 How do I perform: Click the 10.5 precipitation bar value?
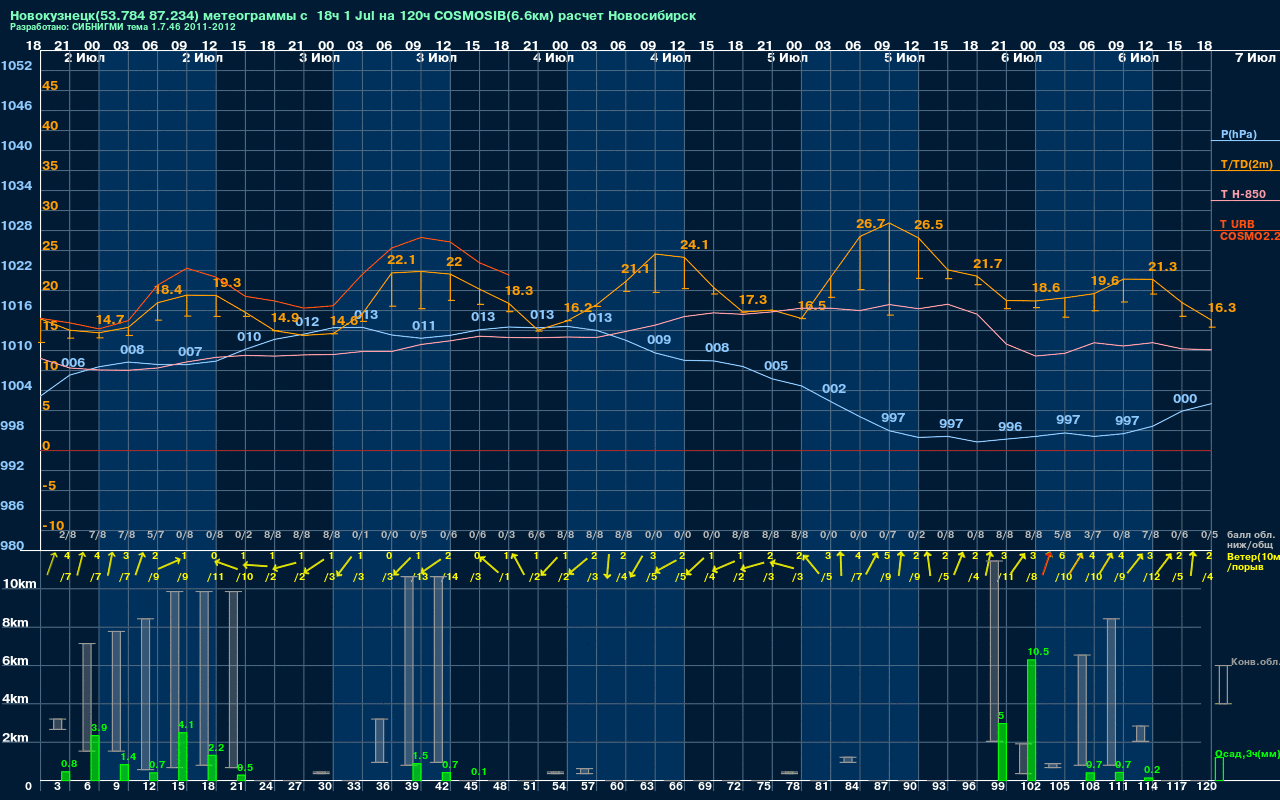(1038, 652)
